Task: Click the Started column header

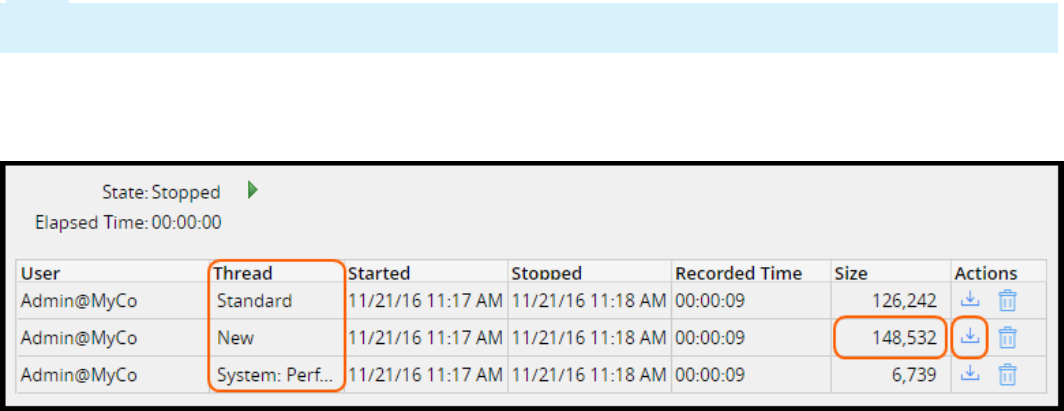Action: click(x=378, y=273)
